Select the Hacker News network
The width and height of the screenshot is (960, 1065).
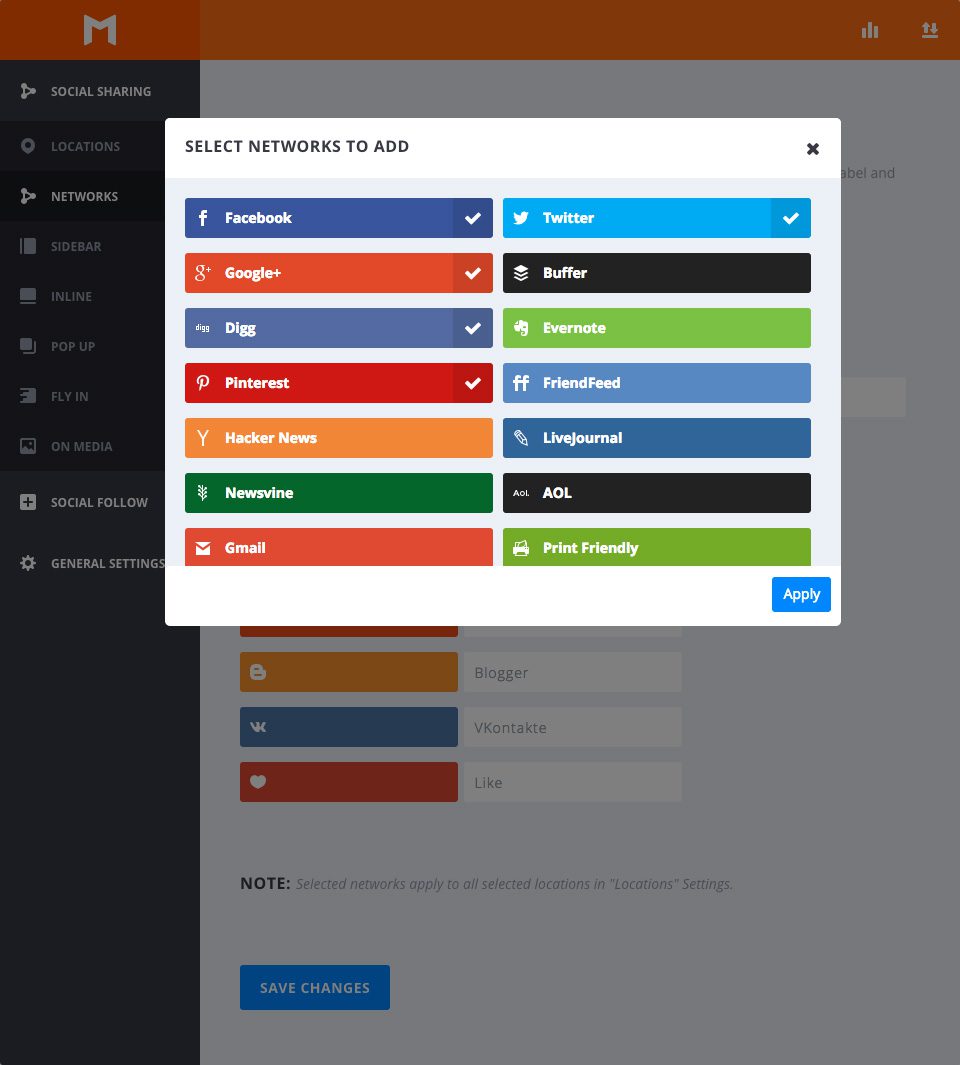coord(338,438)
